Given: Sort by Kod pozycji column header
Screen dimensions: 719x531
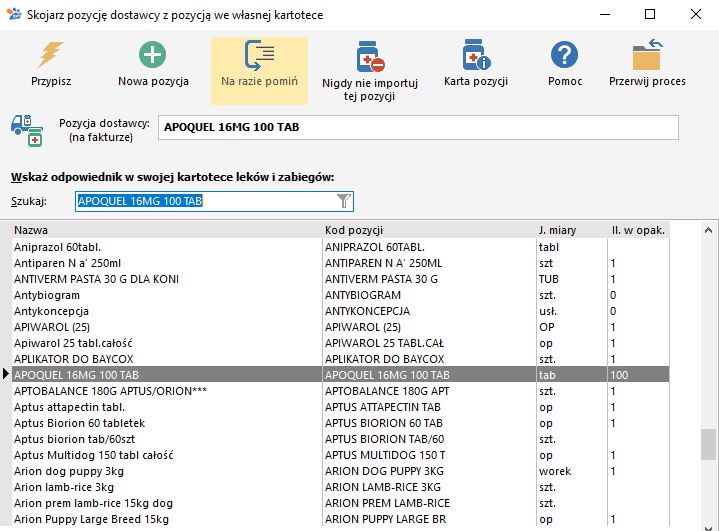Looking at the screenshot, I should (x=429, y=230).
